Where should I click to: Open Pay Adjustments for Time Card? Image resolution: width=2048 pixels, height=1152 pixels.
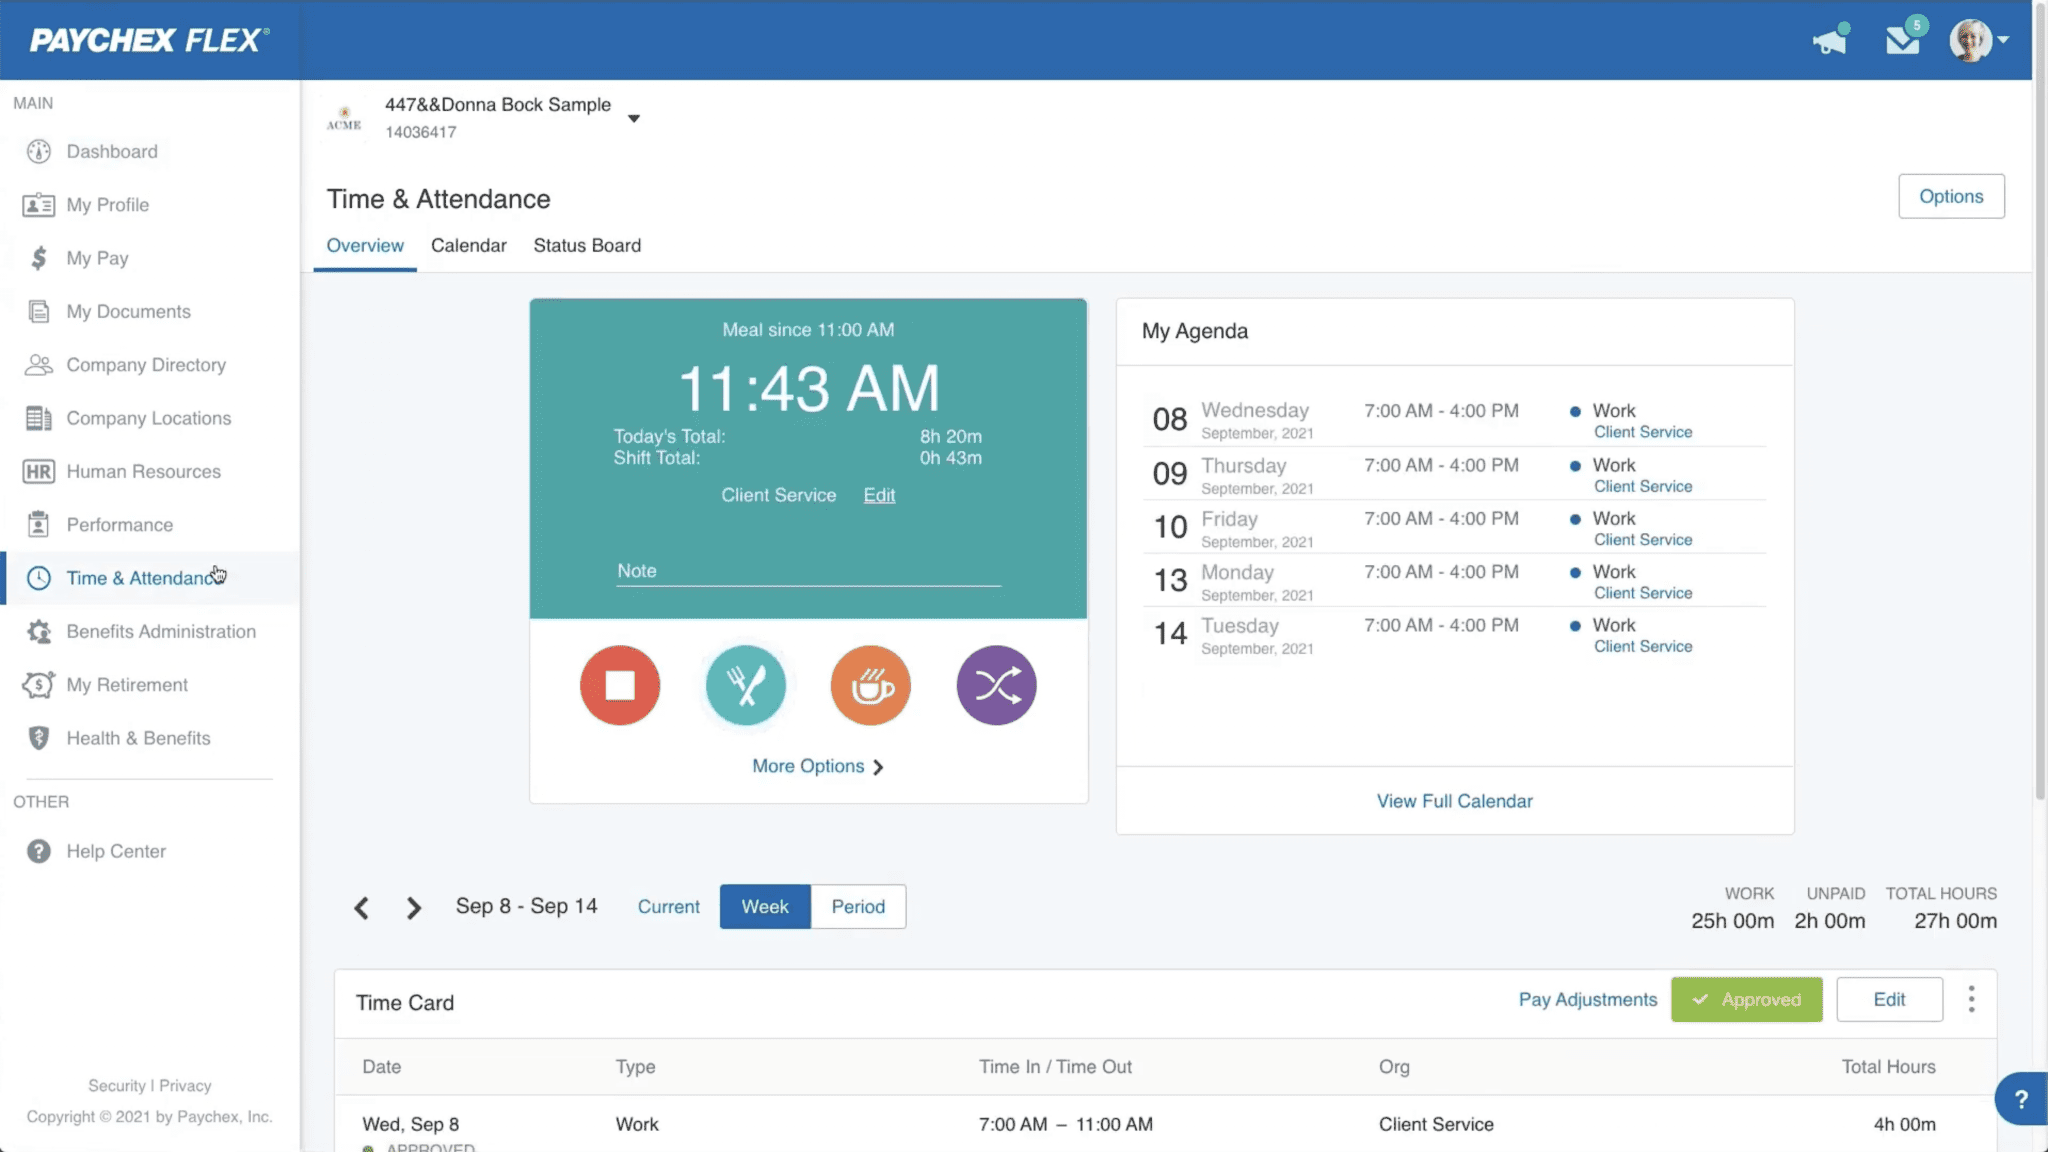coord(1587,999)
